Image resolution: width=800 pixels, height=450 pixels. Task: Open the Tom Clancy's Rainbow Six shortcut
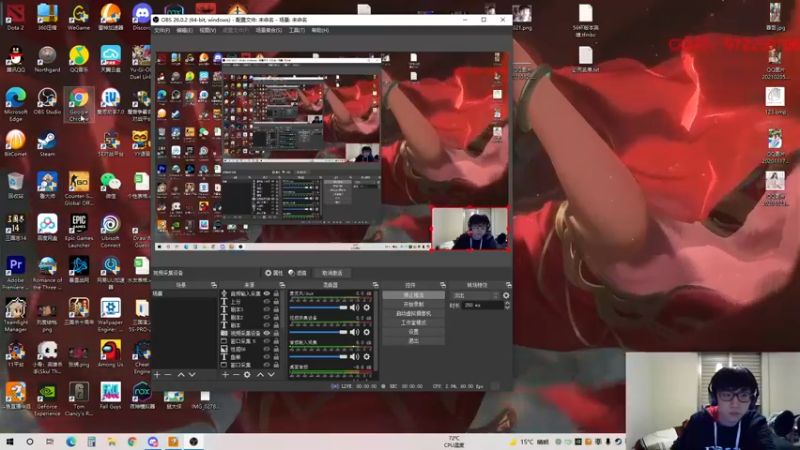[x=79, y=399]
